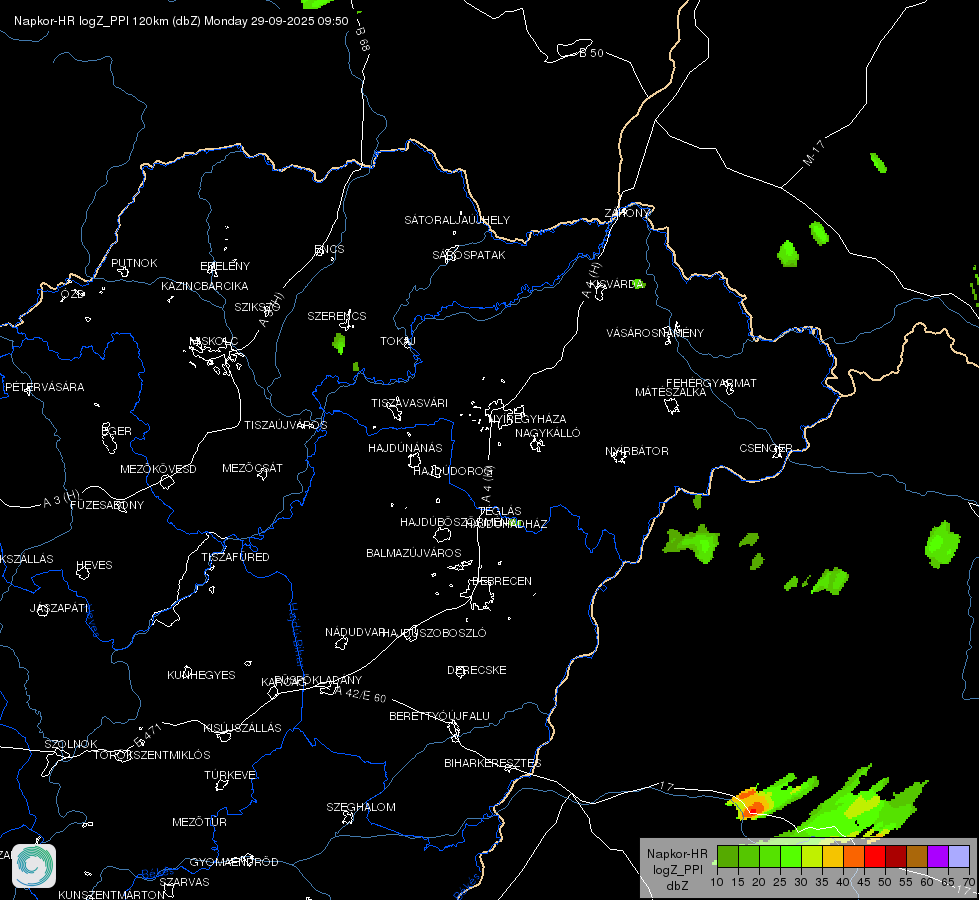The image size is (979, 900).
Task: Click the TISZAFÜRED town label
Action: pos(235,556)
